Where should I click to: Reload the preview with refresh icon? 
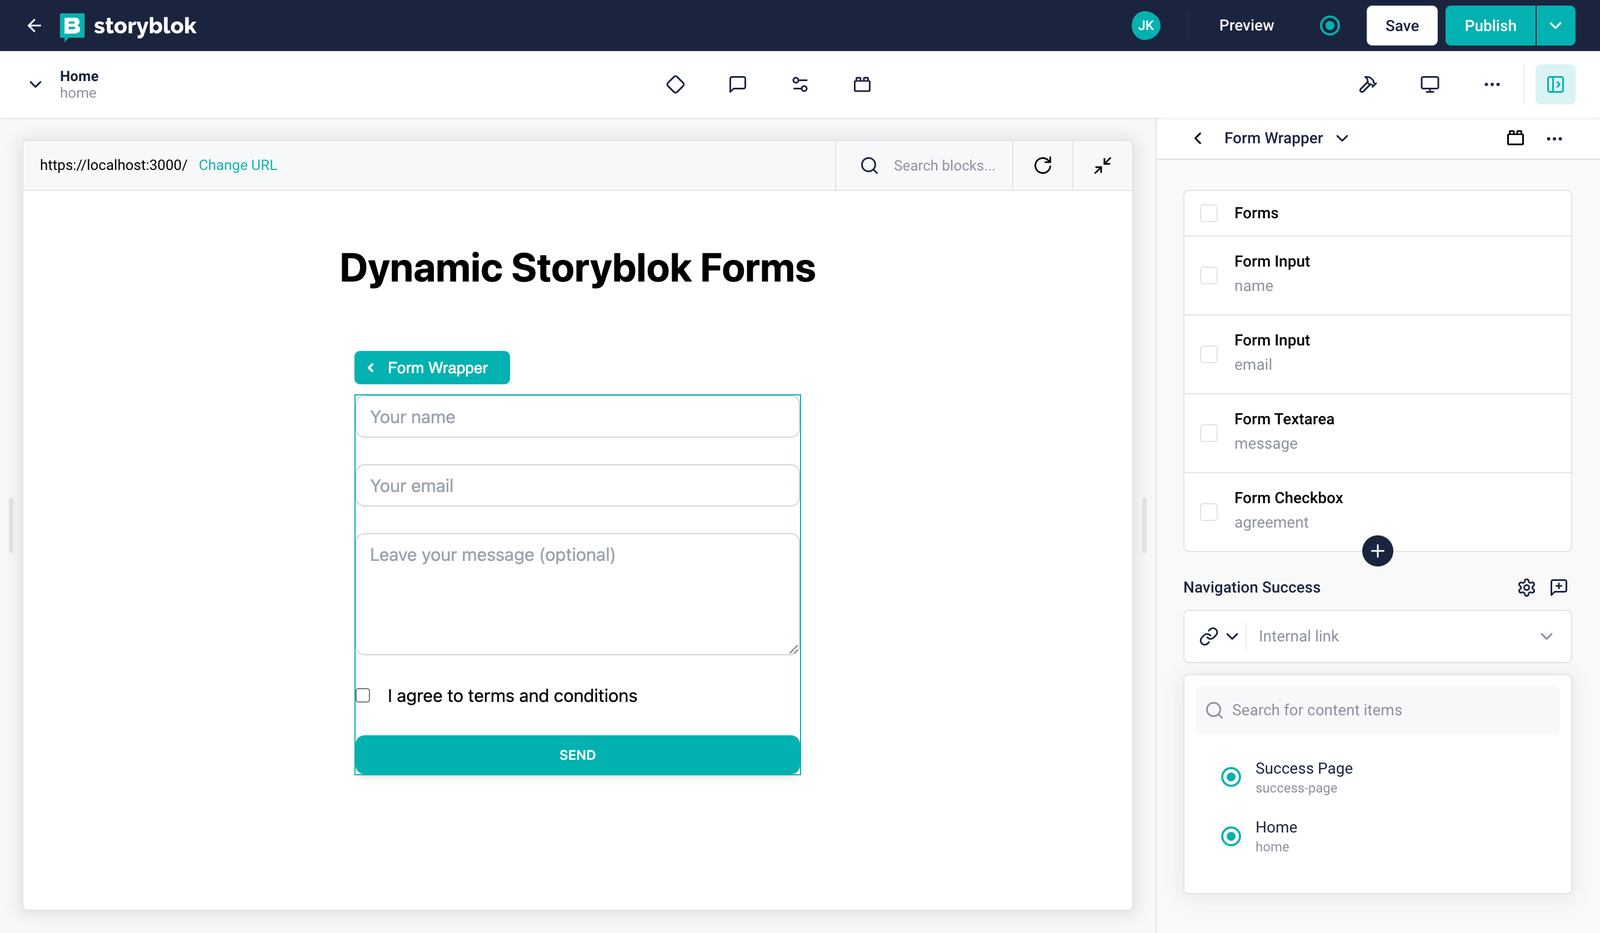coord(1043,166)
